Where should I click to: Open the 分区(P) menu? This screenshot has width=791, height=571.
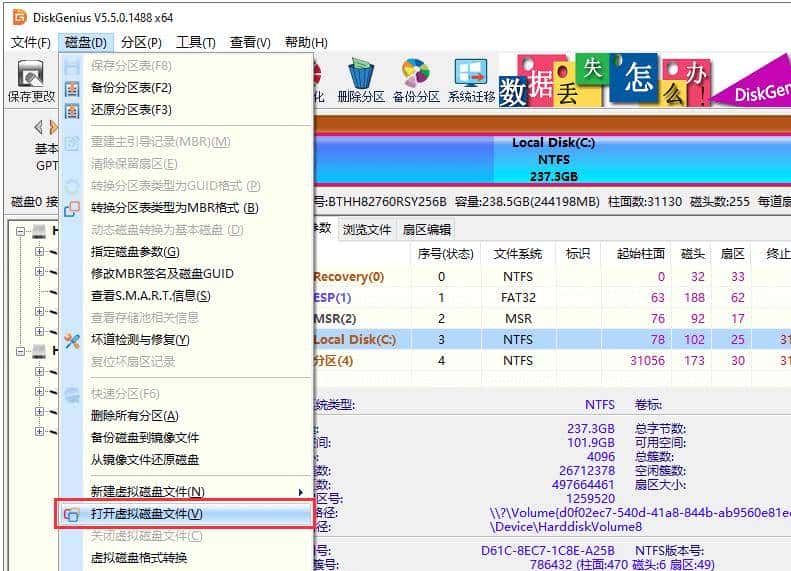point(141,42)
